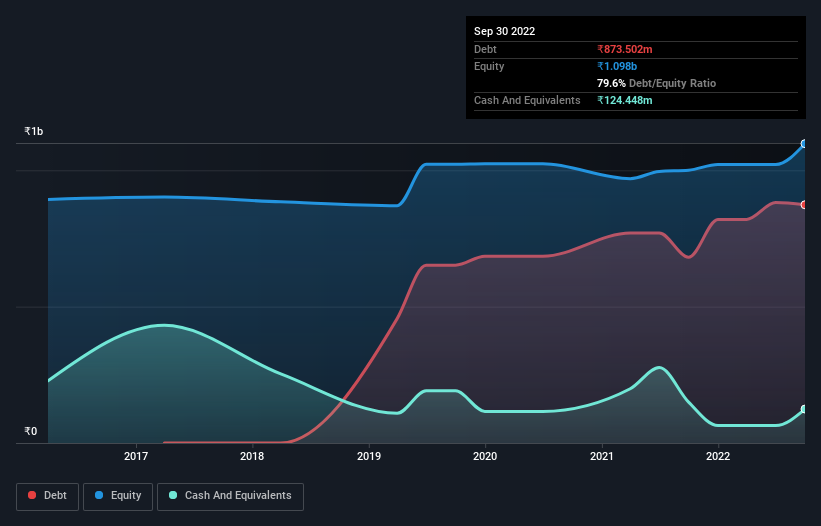This screenshot has width=821, height=526.
Task: Click the ₹1.098b equity value
Action: point(617,66)
